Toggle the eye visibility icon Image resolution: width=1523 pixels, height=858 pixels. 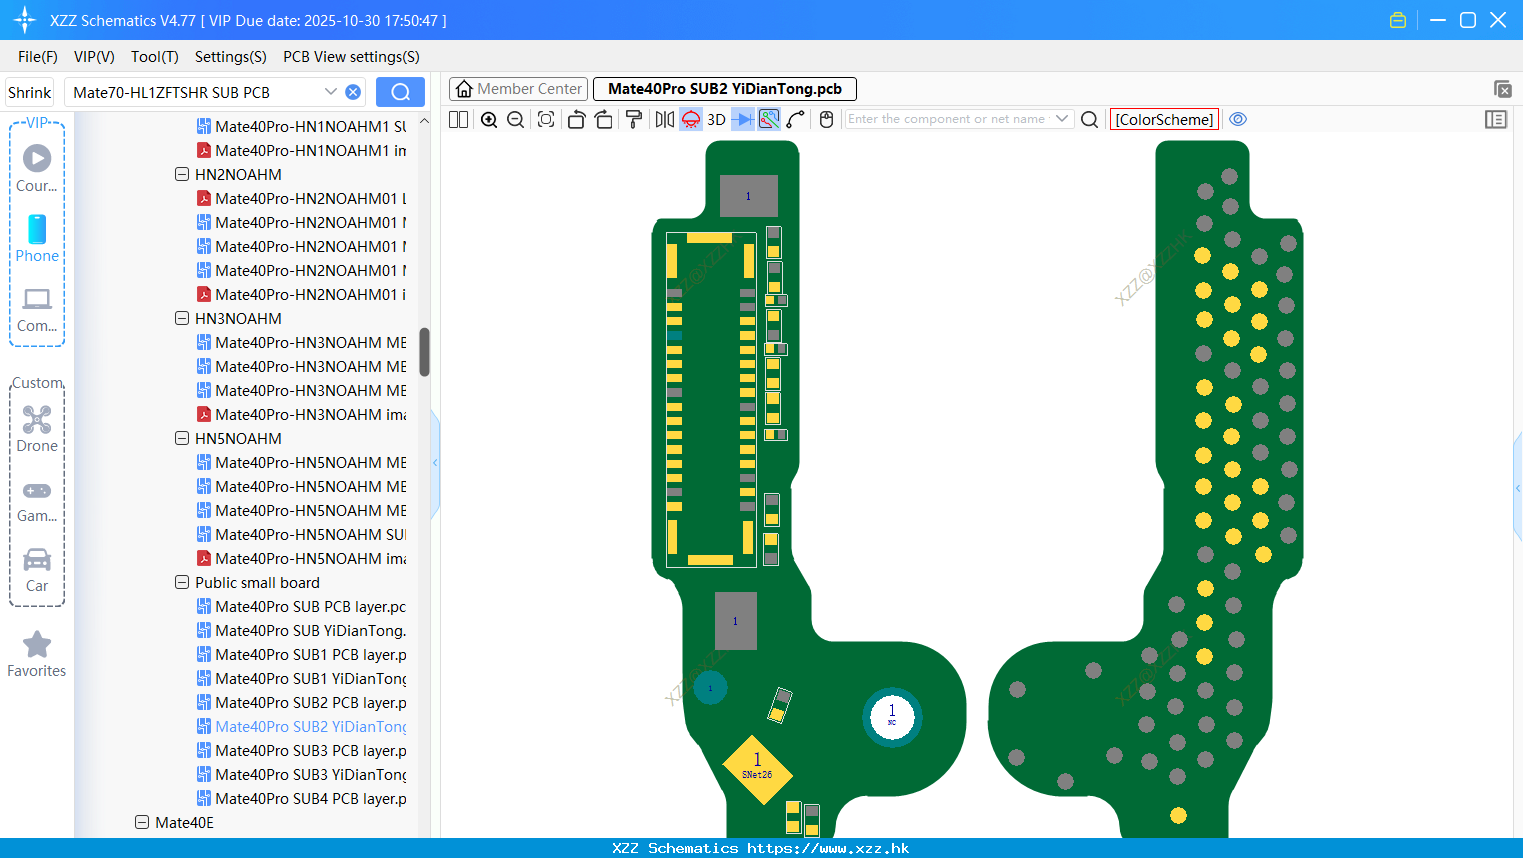[x=1238, y=119]
